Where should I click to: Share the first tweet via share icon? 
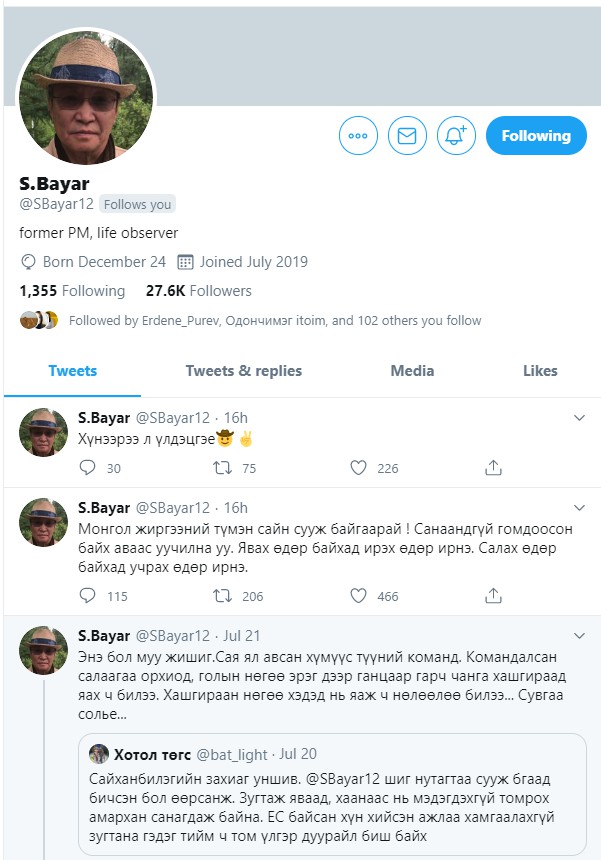pos(493,468)
